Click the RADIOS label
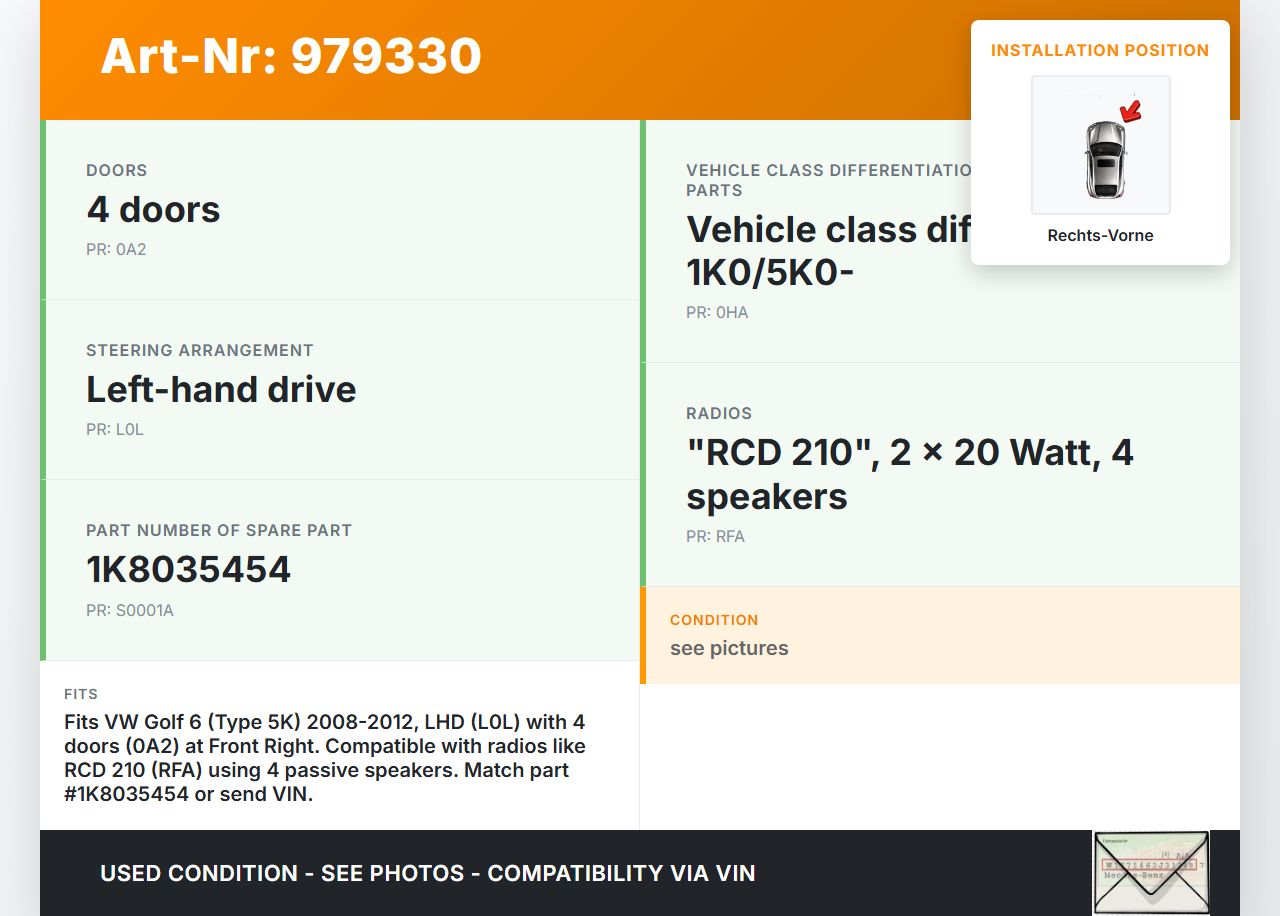 coord(719,413)
